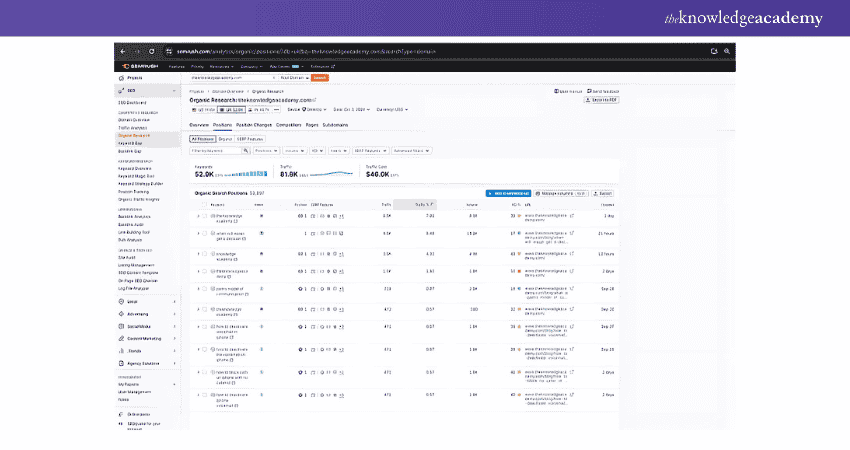Click the Social Media sidebar icon

pyautogui.click(x=123, y=325)
